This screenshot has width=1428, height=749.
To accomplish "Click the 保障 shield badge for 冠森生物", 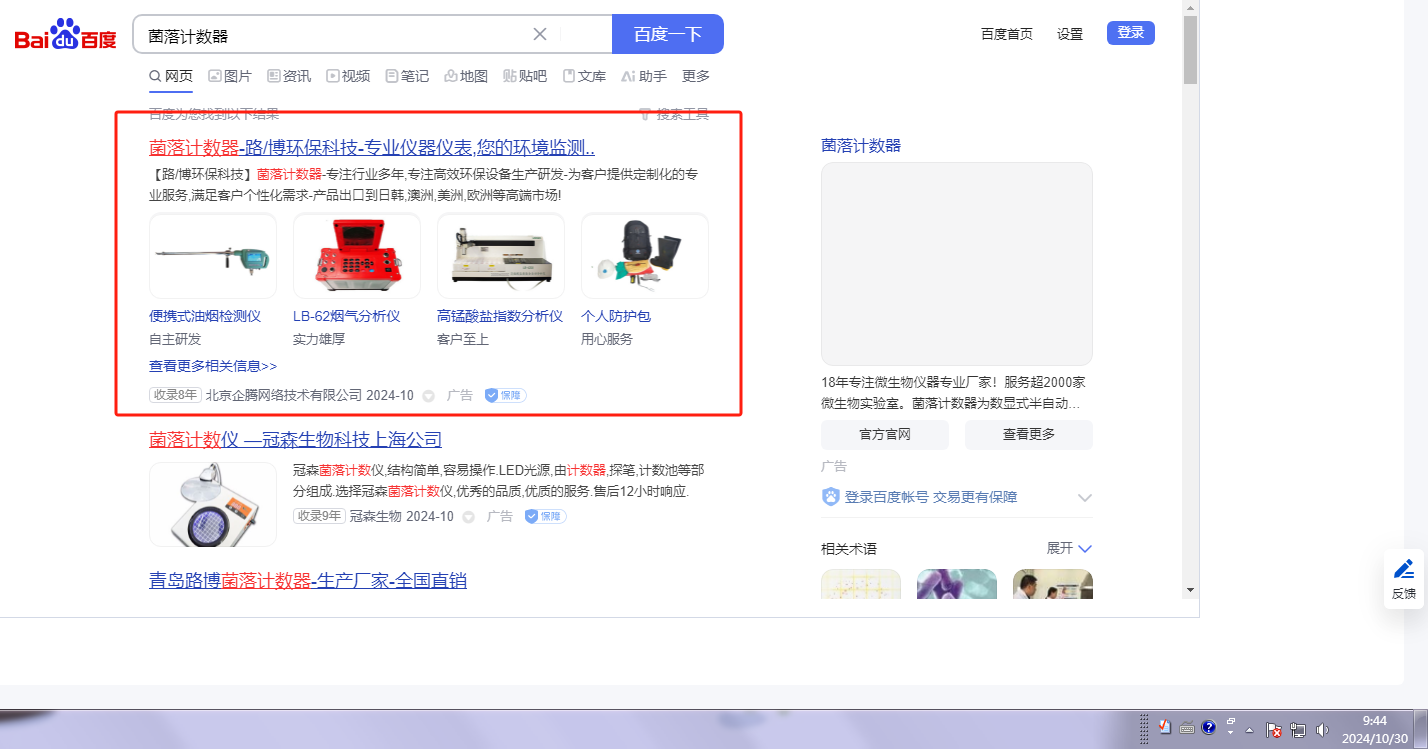I will (545, 516).
